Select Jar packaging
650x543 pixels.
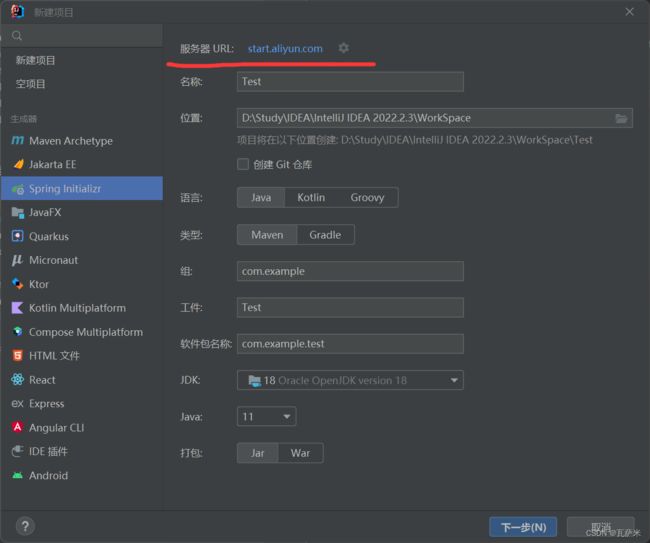pyautogui.click(x=257, y=453)
